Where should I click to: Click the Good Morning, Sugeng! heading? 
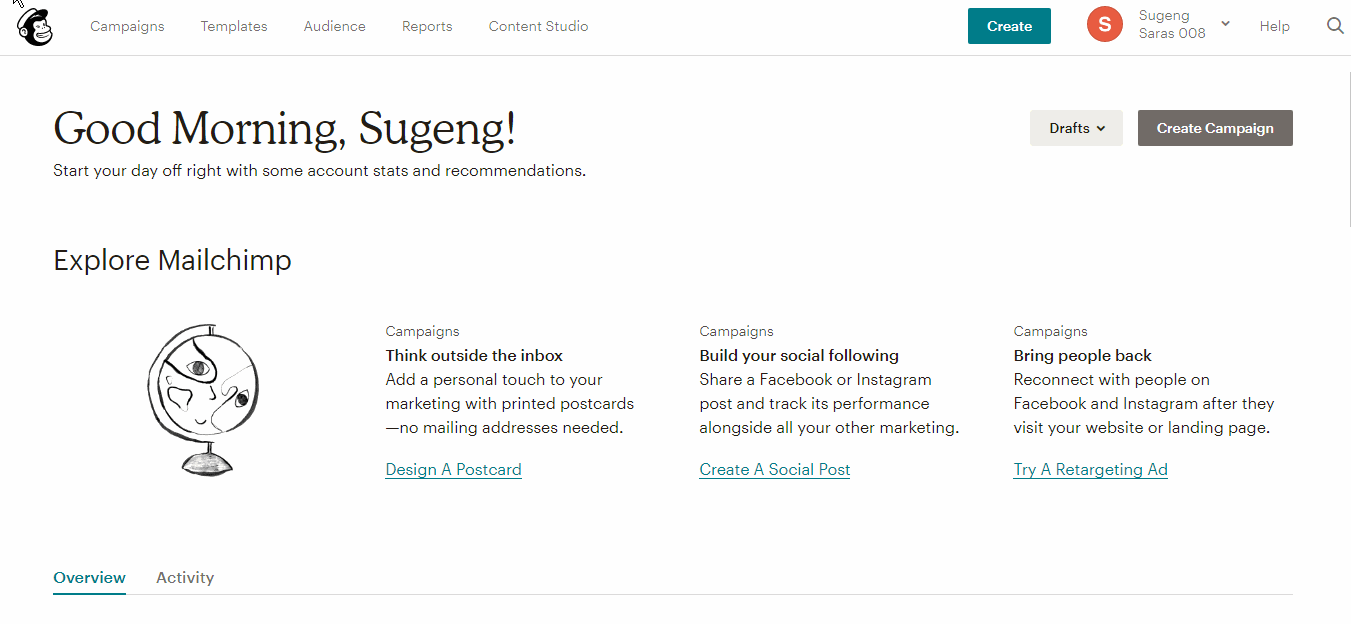pos(285,129)
